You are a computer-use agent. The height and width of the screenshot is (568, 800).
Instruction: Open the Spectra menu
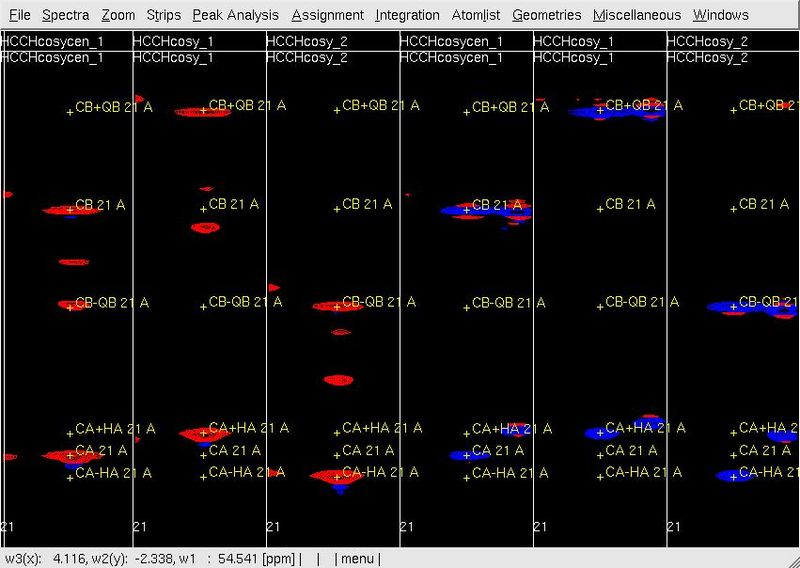pyautogui.click(x=65, y=15)
